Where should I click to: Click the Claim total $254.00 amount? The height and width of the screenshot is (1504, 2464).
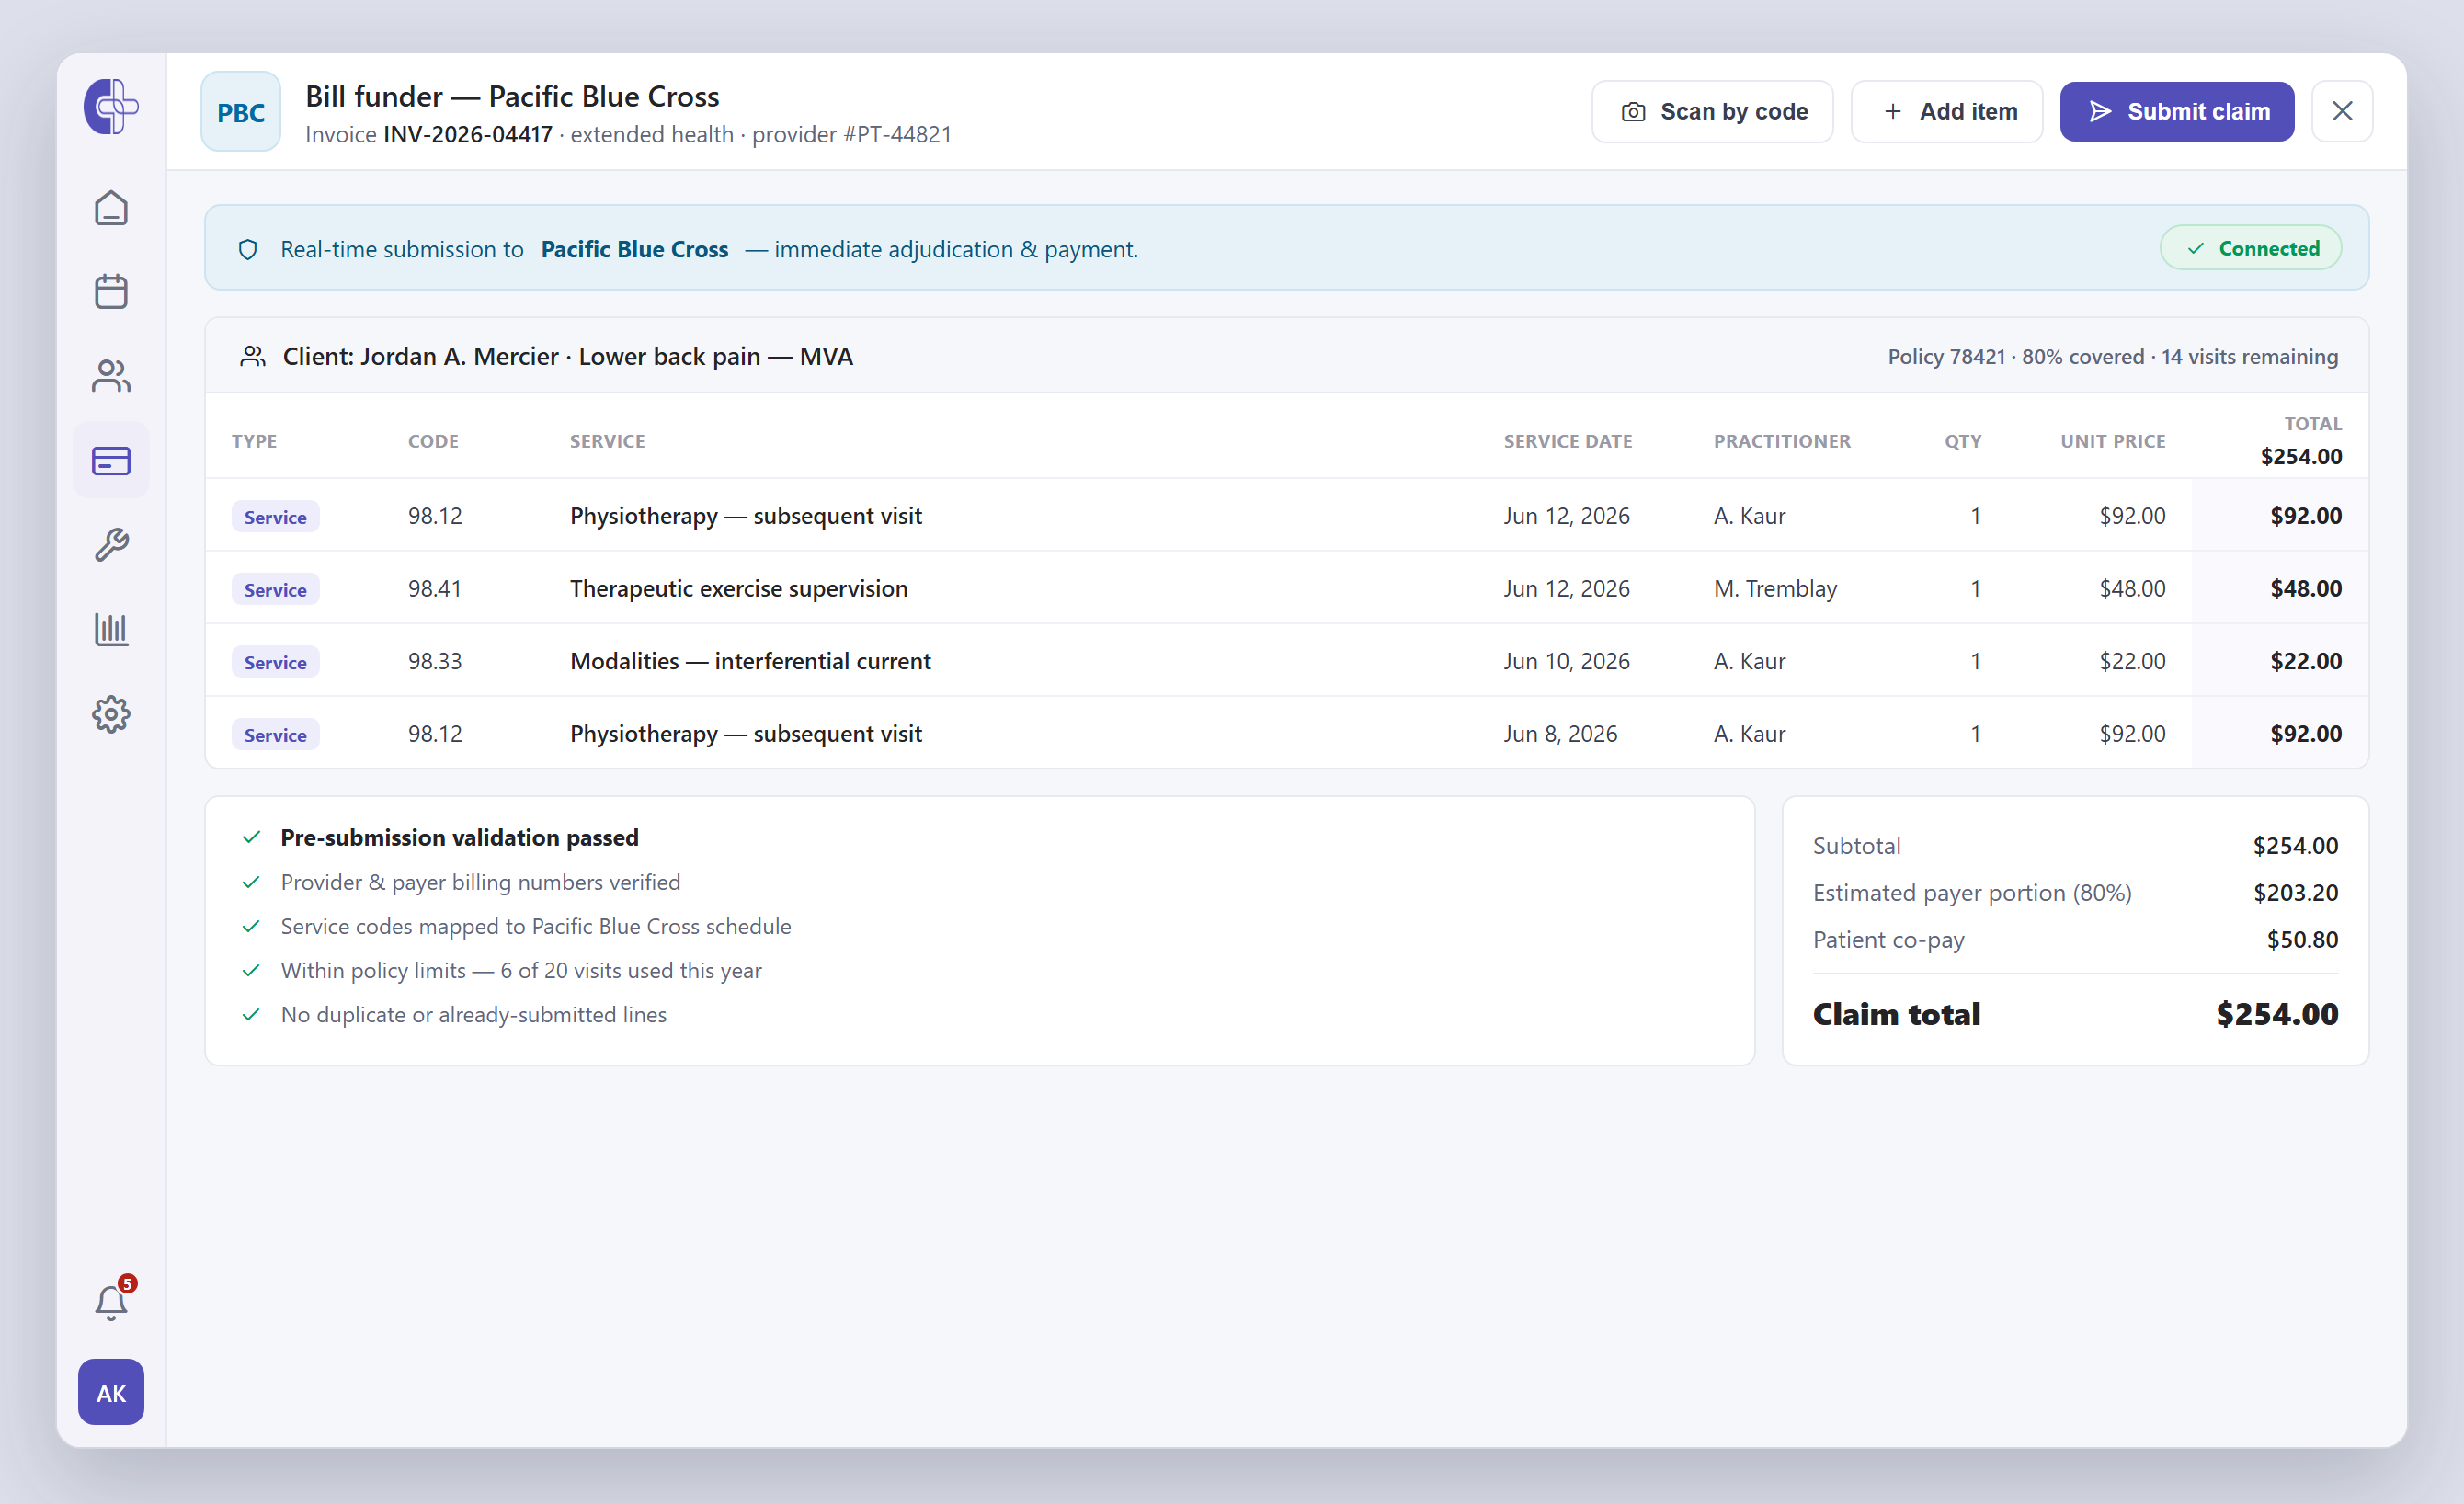[2278, 1014]
